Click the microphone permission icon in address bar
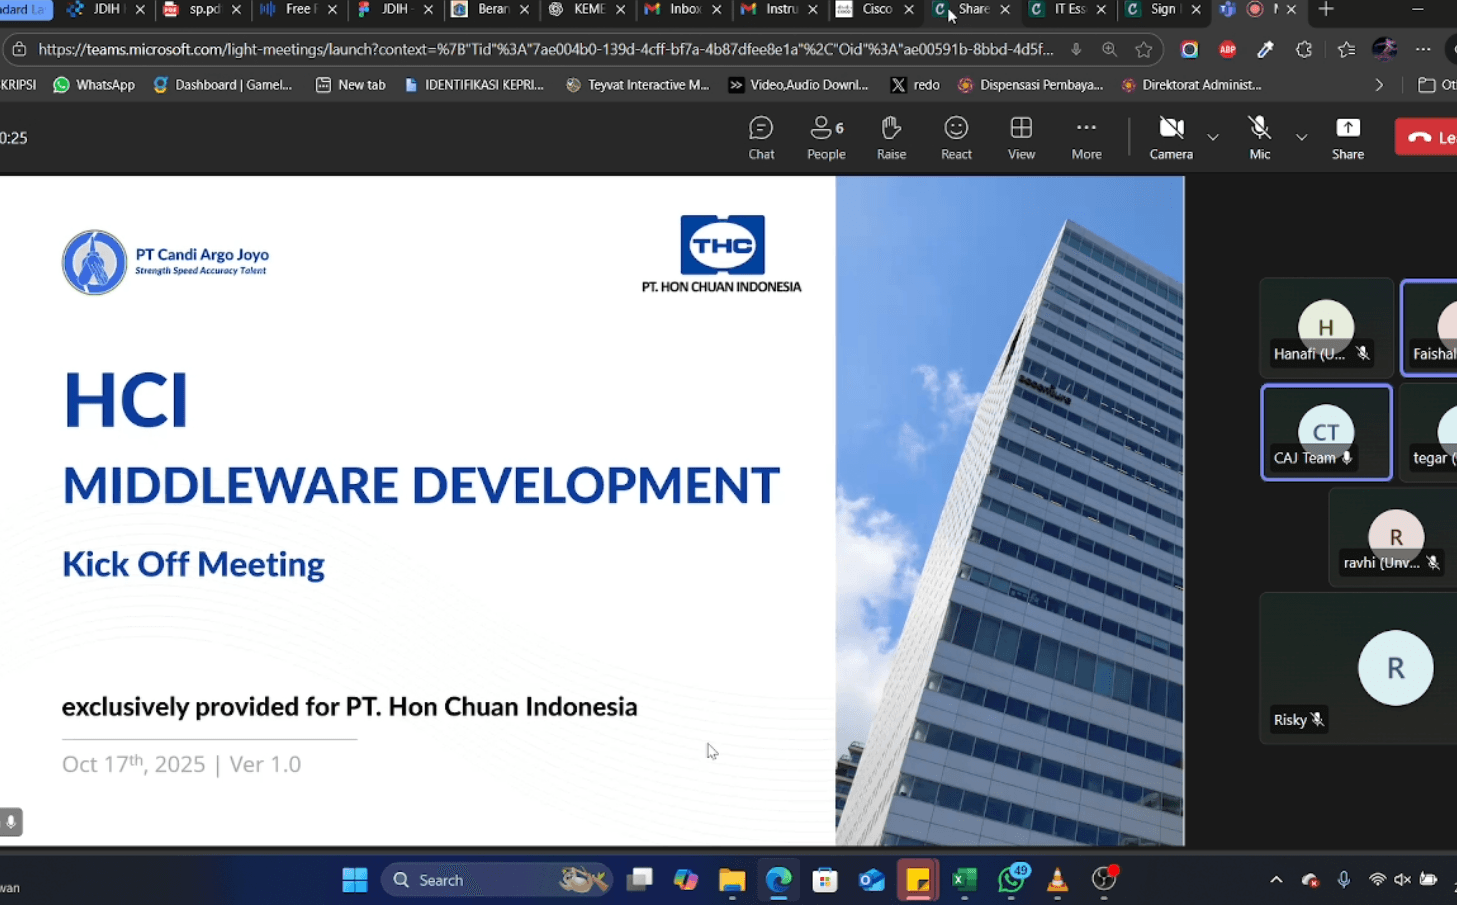Image resolution: width=1457 pixels, height=905 pixels. [x=1076, y=49]
